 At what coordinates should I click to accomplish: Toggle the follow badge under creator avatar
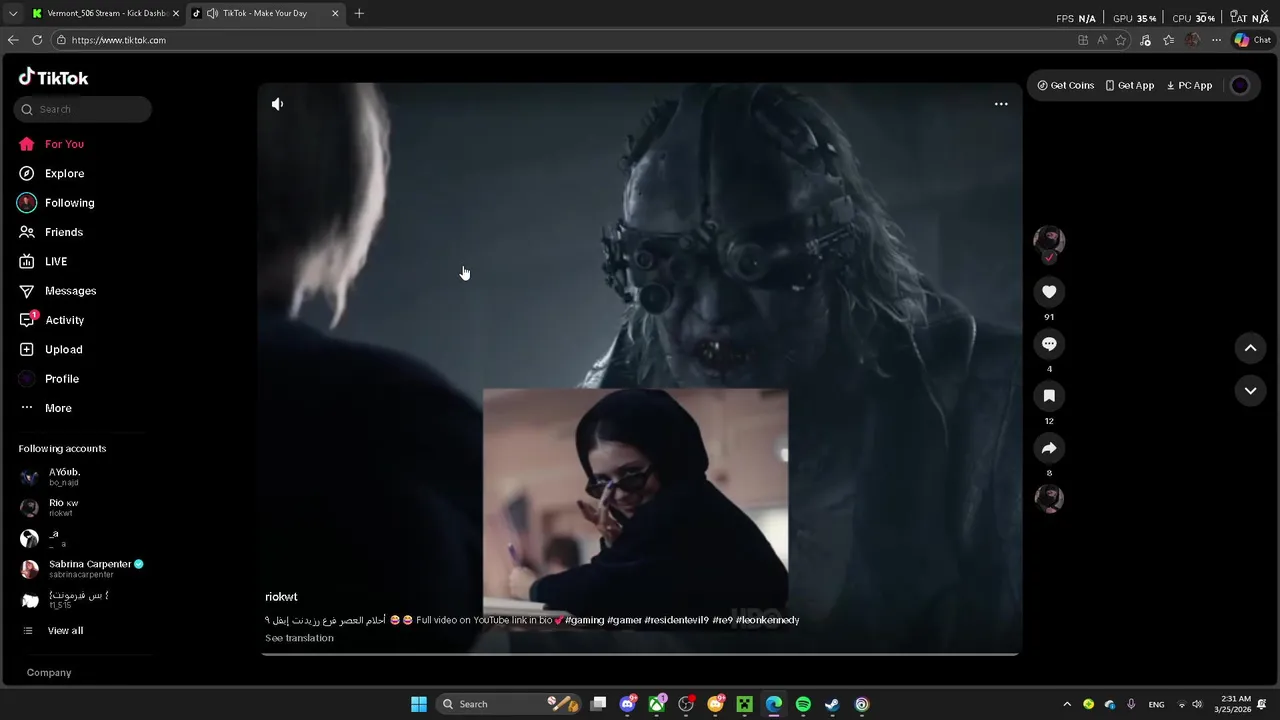click(1049, 258)
